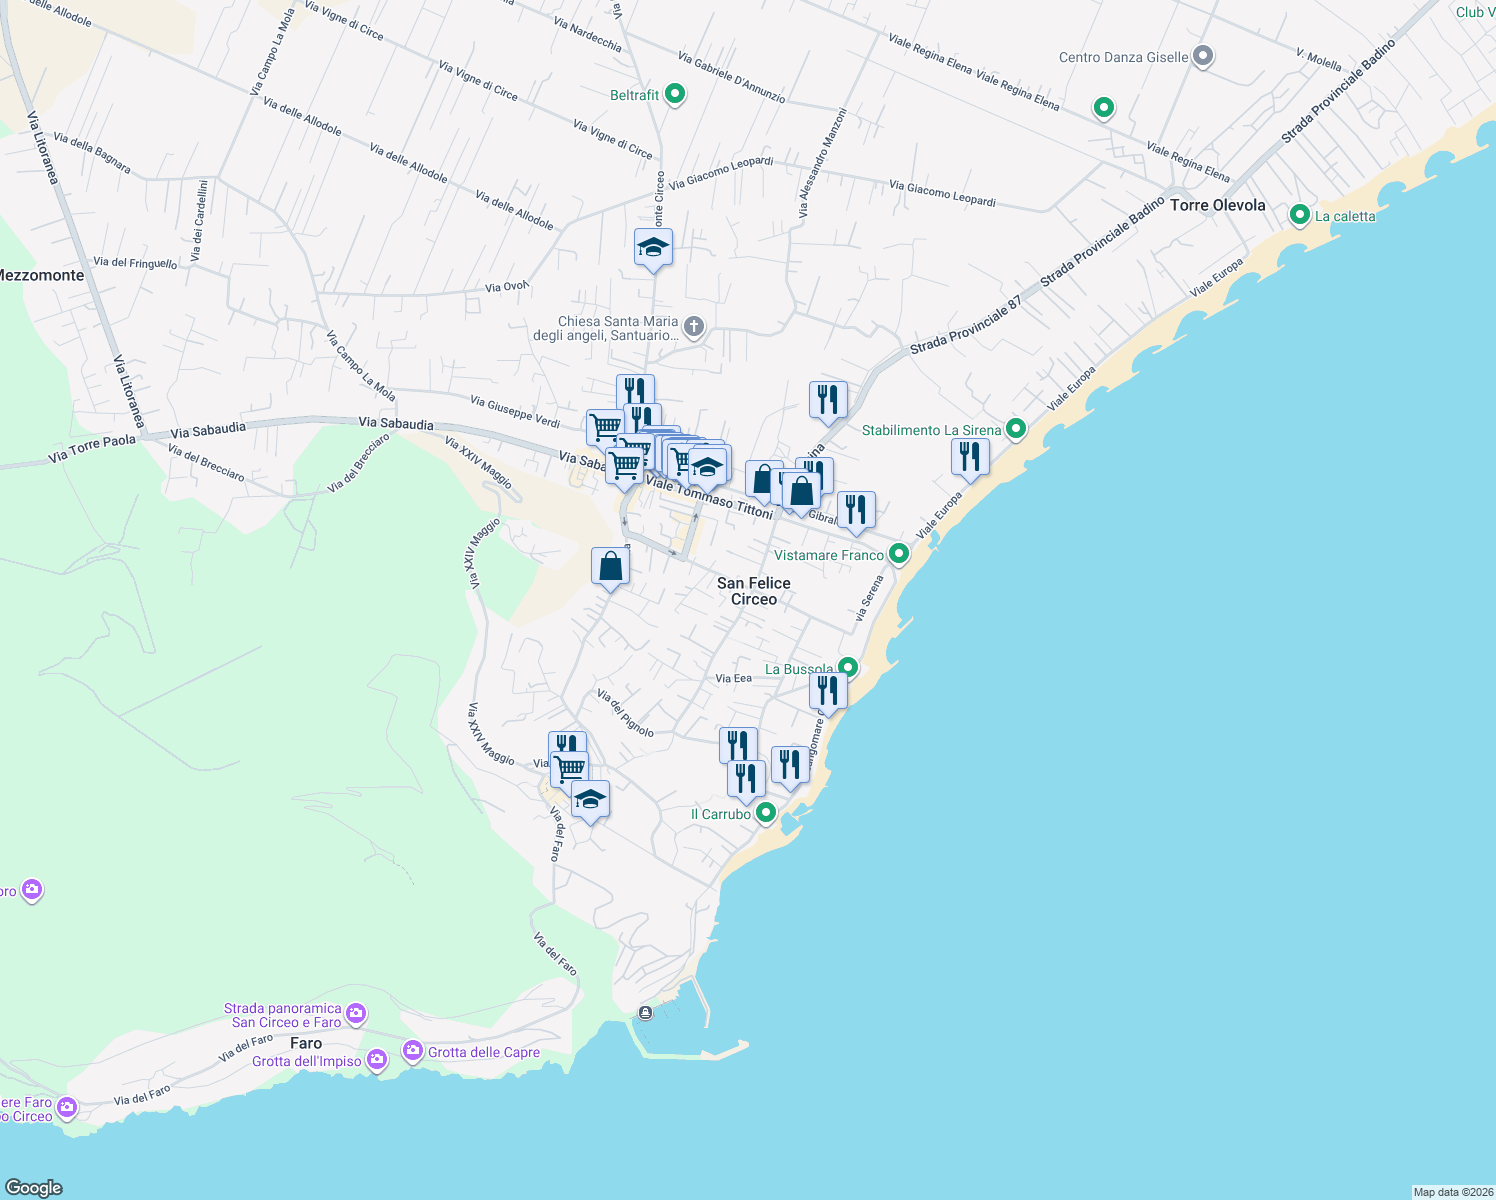Image resolution: width=1496 pixels, height=1200 pixels.
Task: Open the Stabilimento La Sirena marker
Action: [1016, 428]
